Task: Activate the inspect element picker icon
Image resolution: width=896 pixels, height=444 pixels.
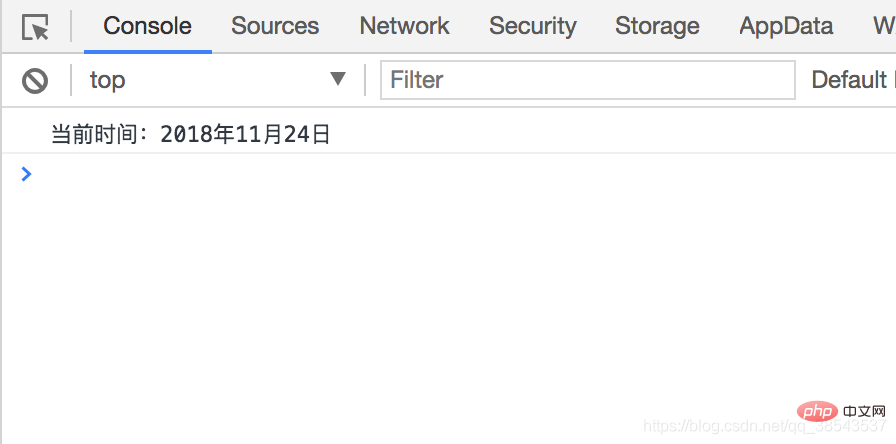Action: (35, 27)
